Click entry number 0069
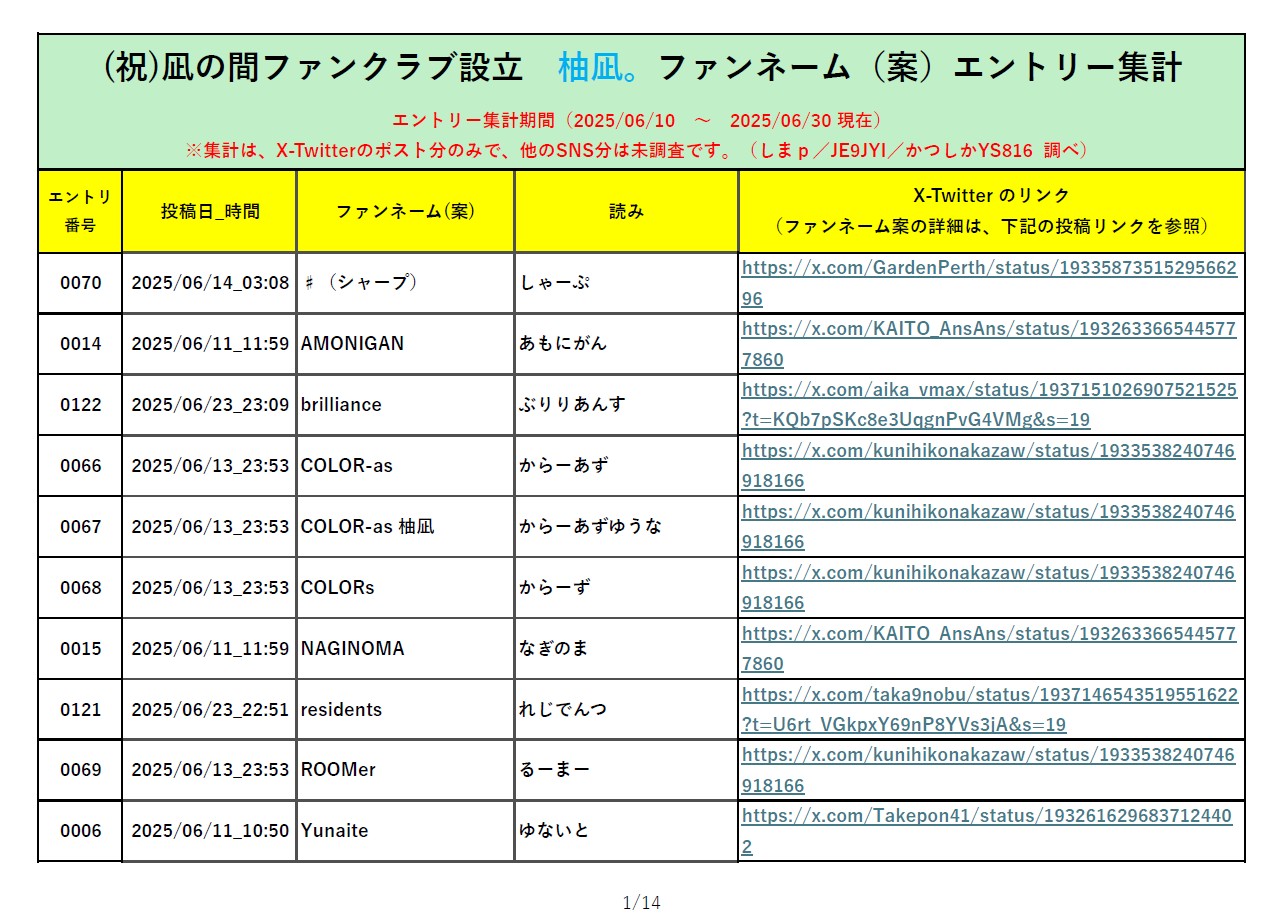The image size is (1281, 919). (81, 771)
